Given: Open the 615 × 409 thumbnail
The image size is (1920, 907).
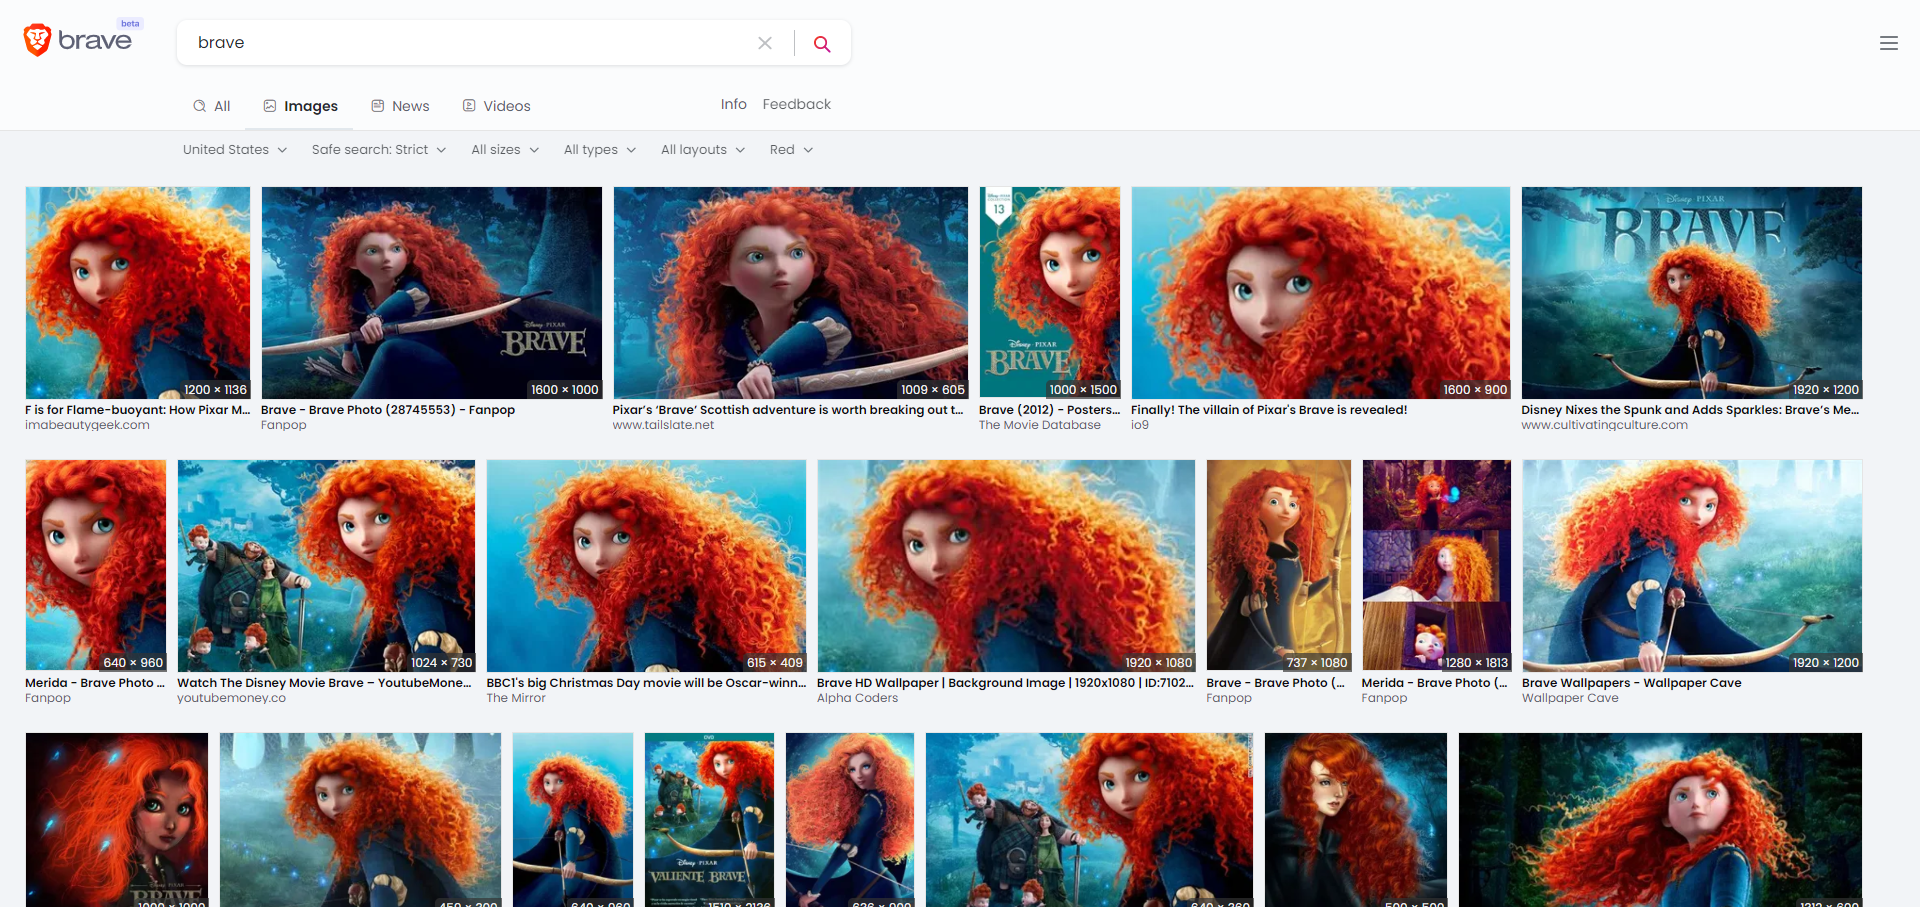Looking at the screenshot, I should coord(646,565).
